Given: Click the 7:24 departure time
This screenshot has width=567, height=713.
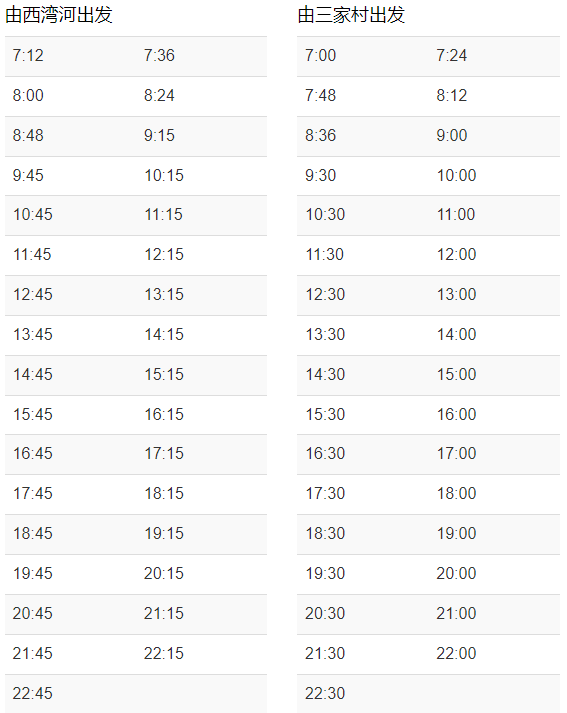Looking at the screenshot, I should click(452, 55).
